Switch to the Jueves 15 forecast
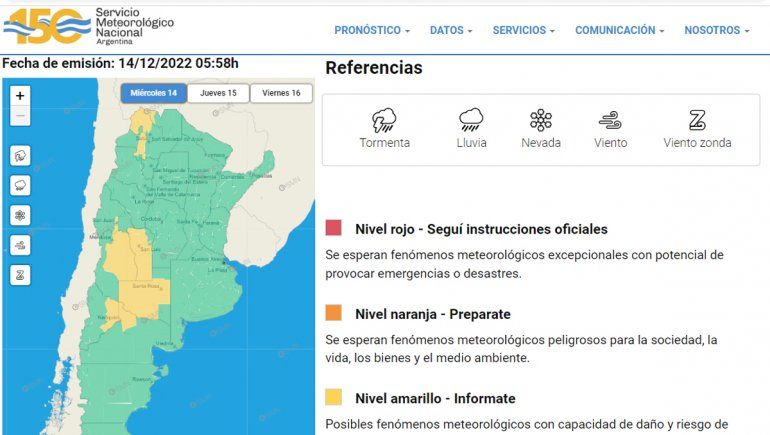Screen dimensions: 770x435 click(x=218, y=93)
